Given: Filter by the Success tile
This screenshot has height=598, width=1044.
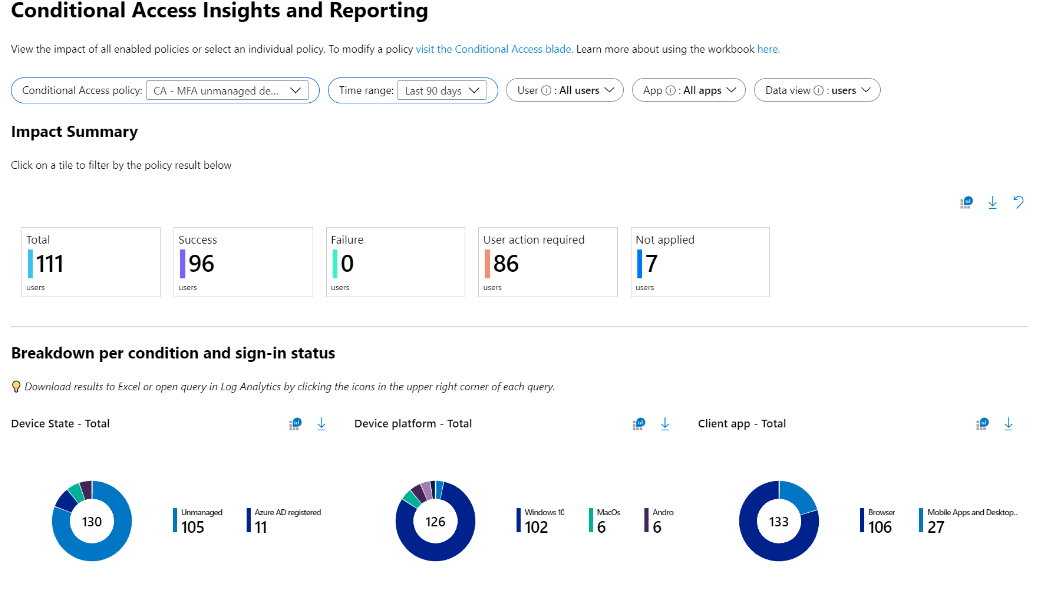Looking at the screenshot, I should (237, 262).
